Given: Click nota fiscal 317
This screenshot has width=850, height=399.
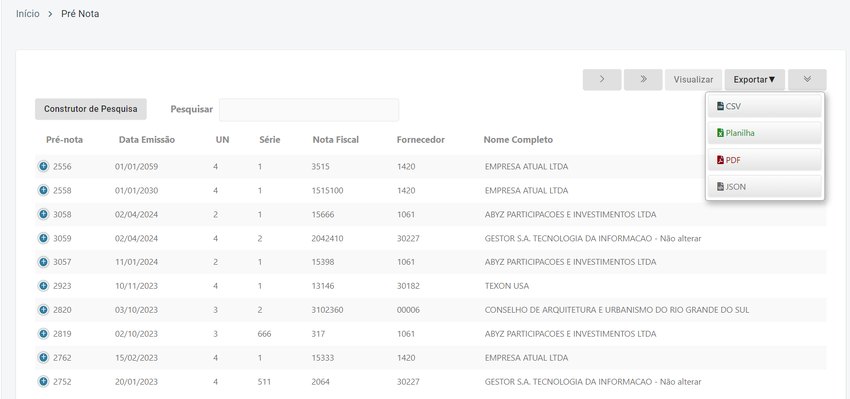Looking at the screenshot, I should click(x=318, y=333).
